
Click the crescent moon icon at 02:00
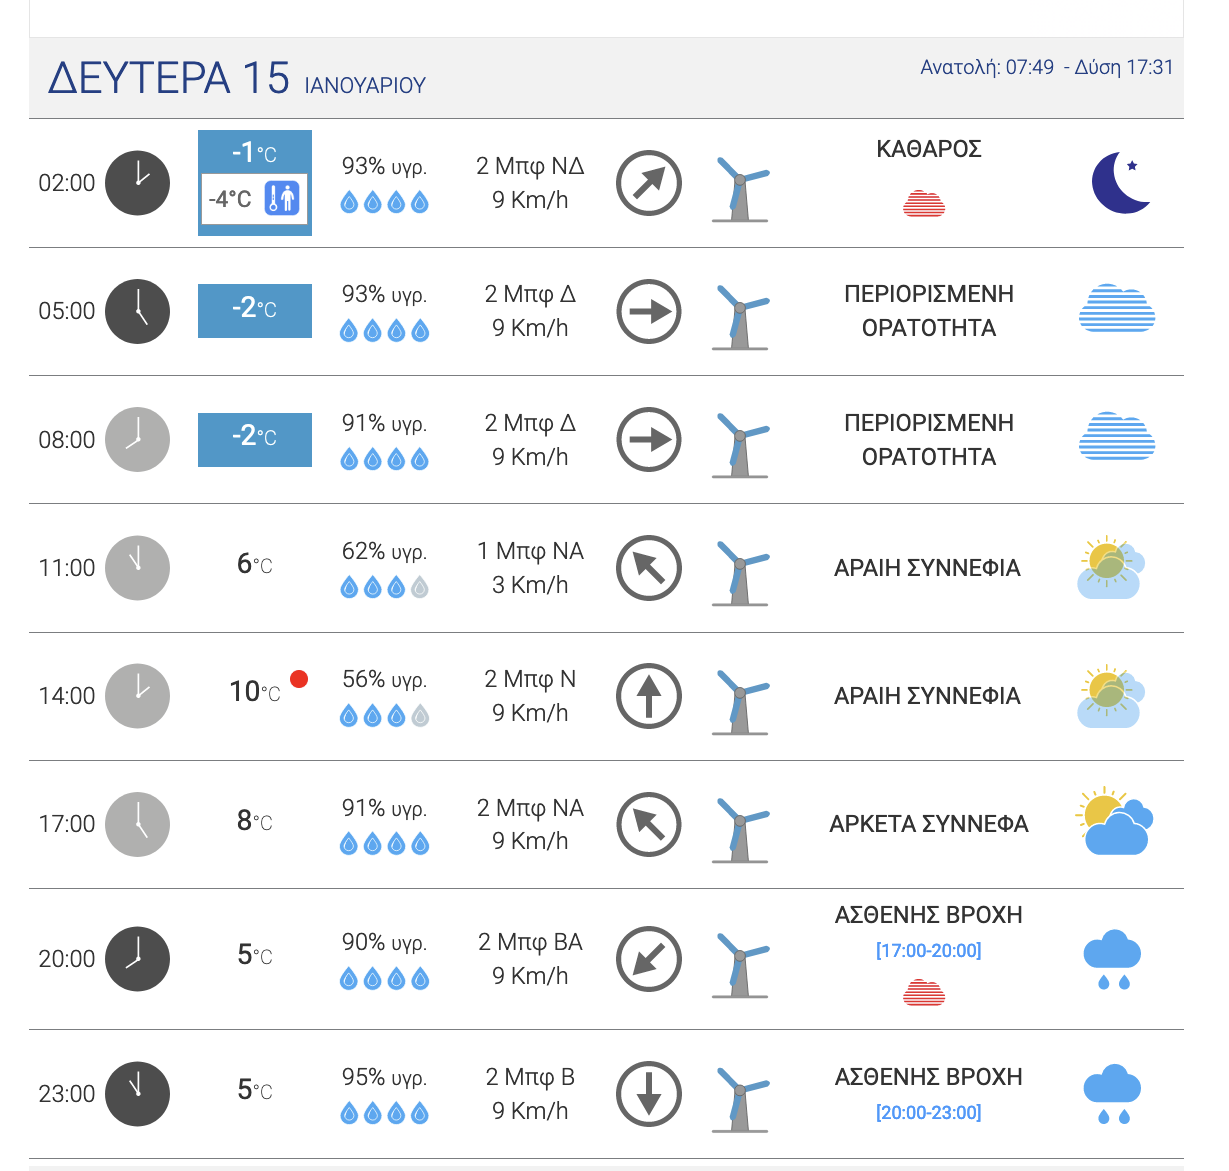coord(1120,183)
